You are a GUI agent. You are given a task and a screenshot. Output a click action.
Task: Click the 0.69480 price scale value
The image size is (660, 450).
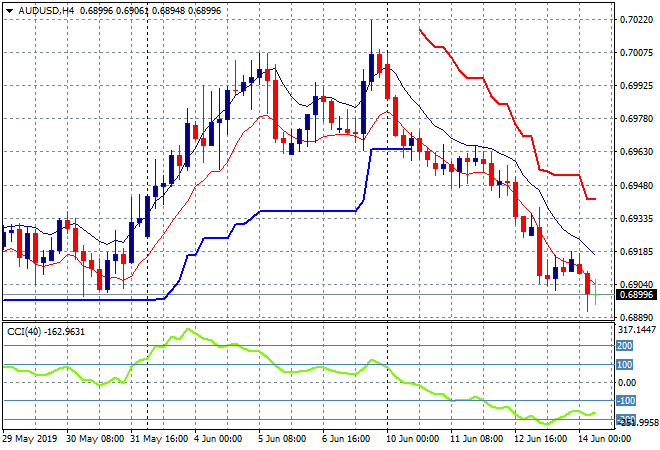coord(636,185)
